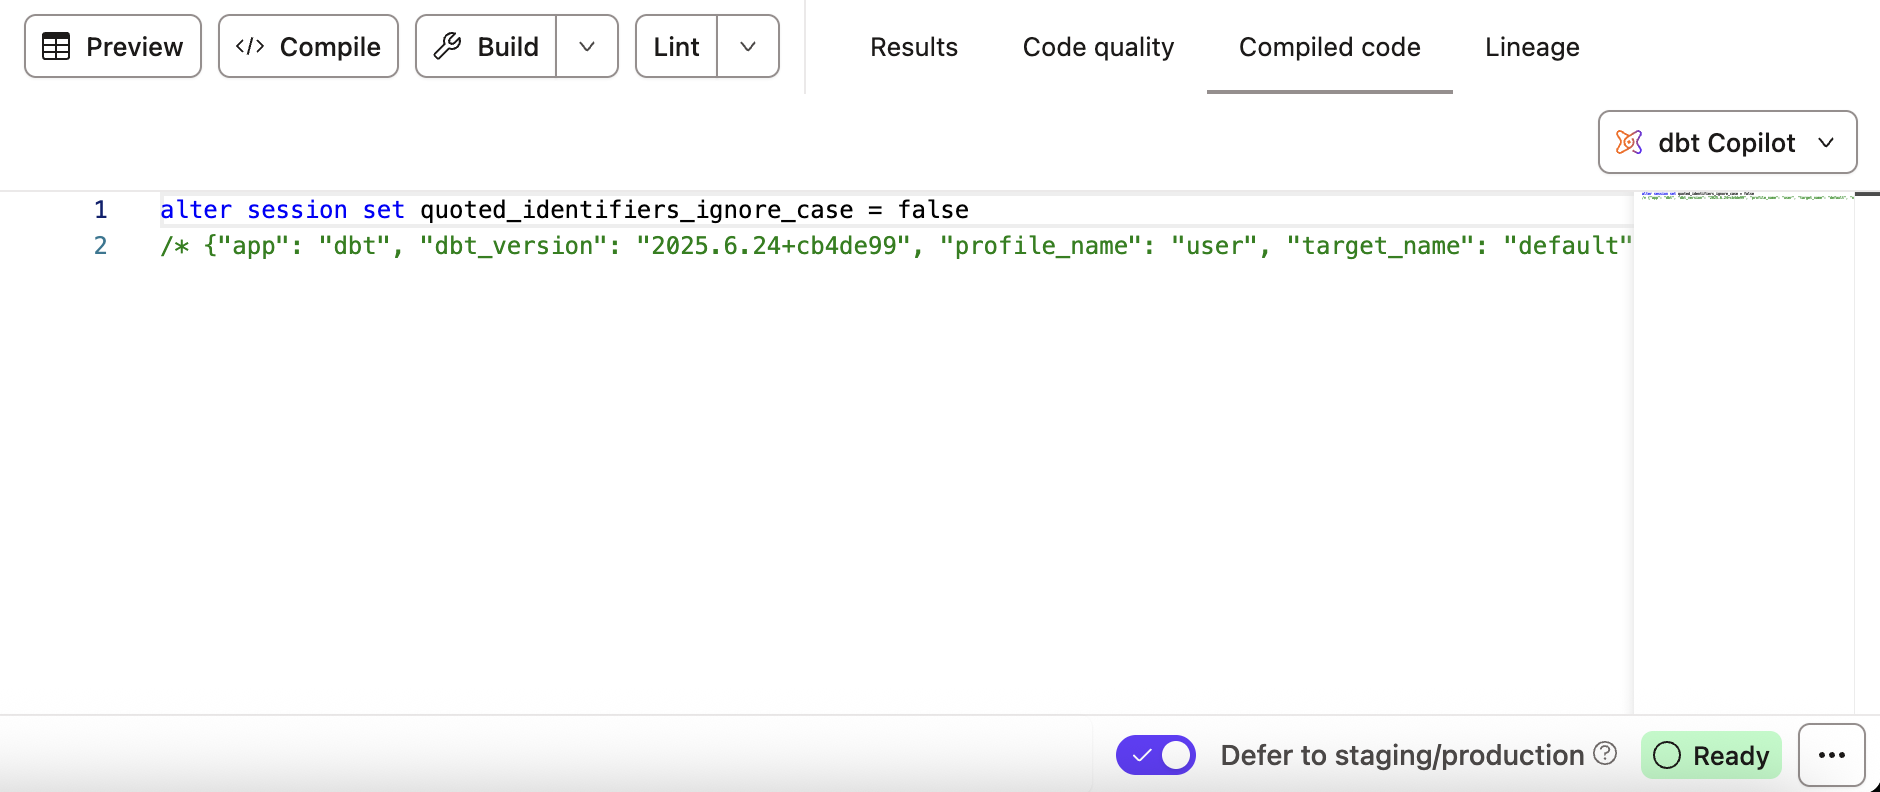This screenshot has width=1880, height=792.
Task: Click the Compile code brackets icon
Action: pyautogui.click(x=250, y=47)
